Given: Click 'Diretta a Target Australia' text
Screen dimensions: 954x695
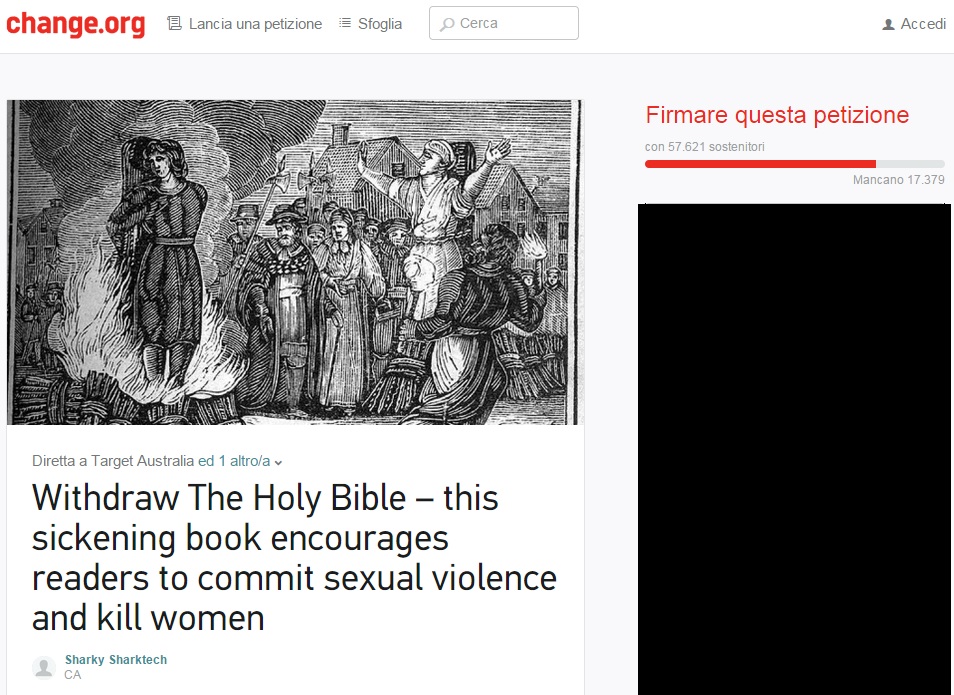Looking at the screenshot, I should point(113,461).
